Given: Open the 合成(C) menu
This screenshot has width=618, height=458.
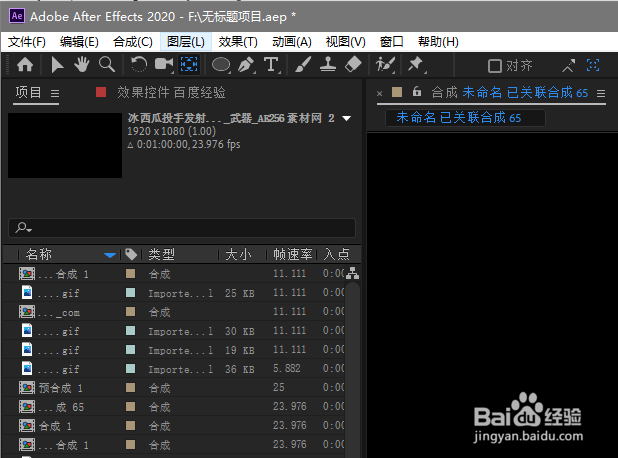Looking at the screenshot, I should [x=133, y=42].
